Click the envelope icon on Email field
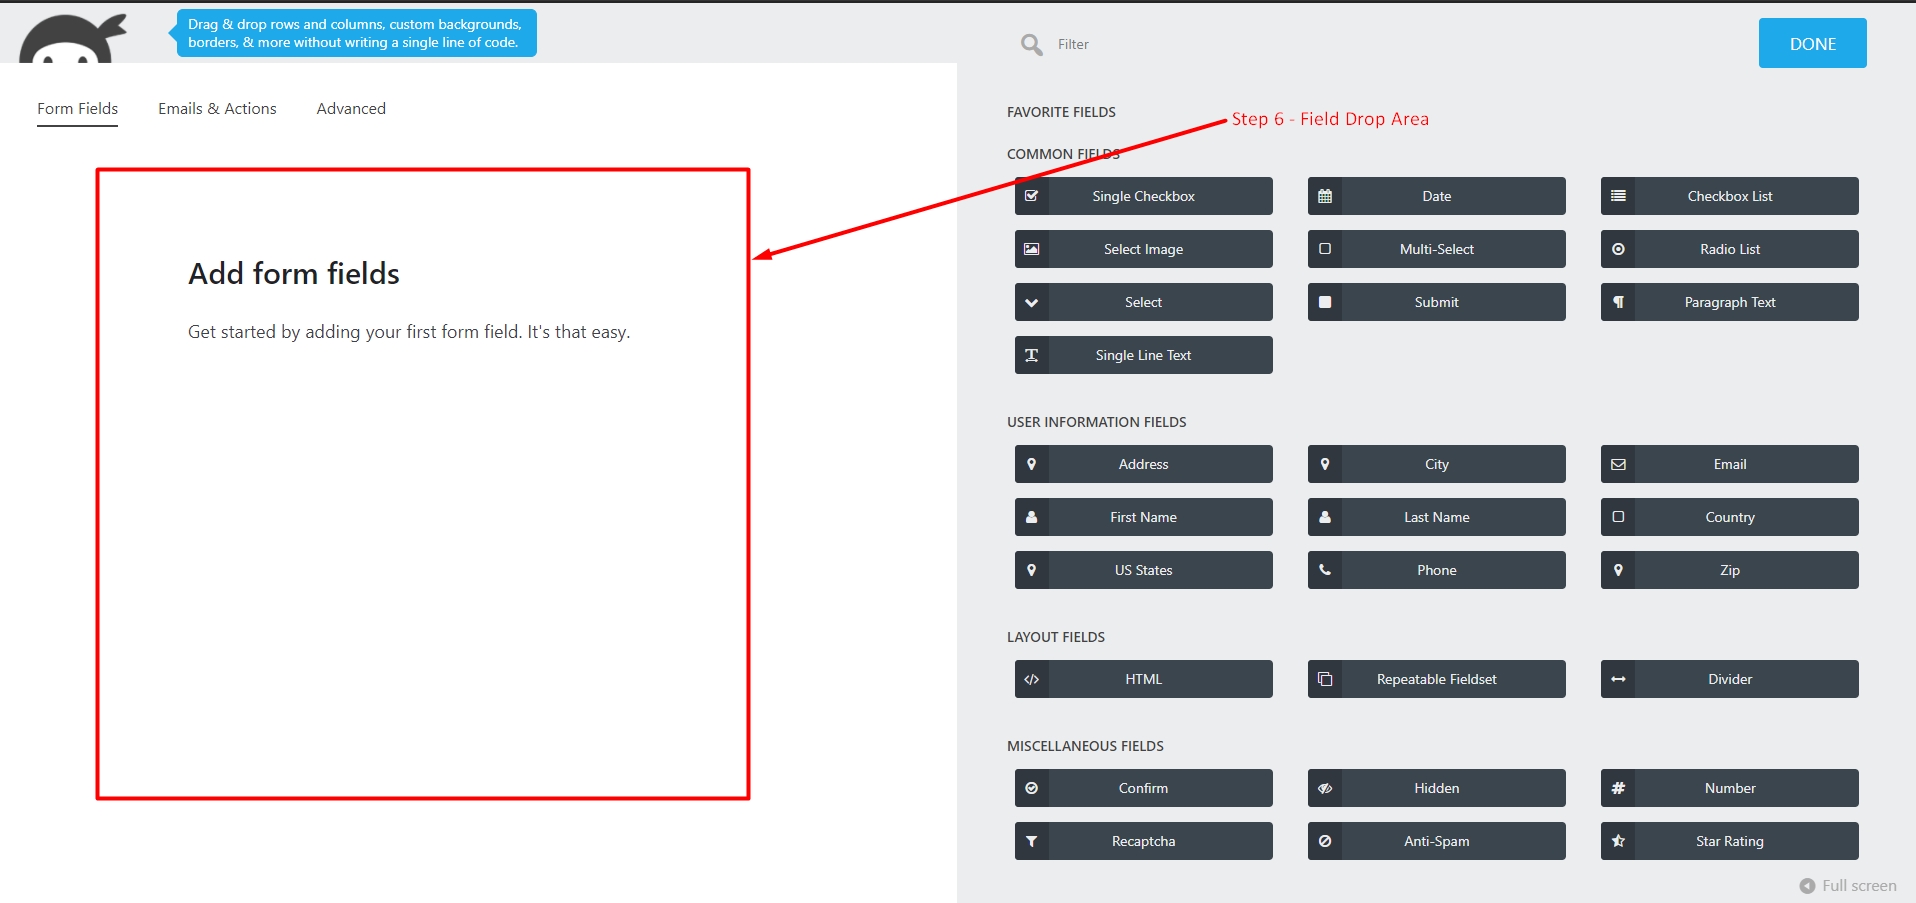Image resolution: width=1916 pixels, height=903 pixels. (x=1617, y=464)
